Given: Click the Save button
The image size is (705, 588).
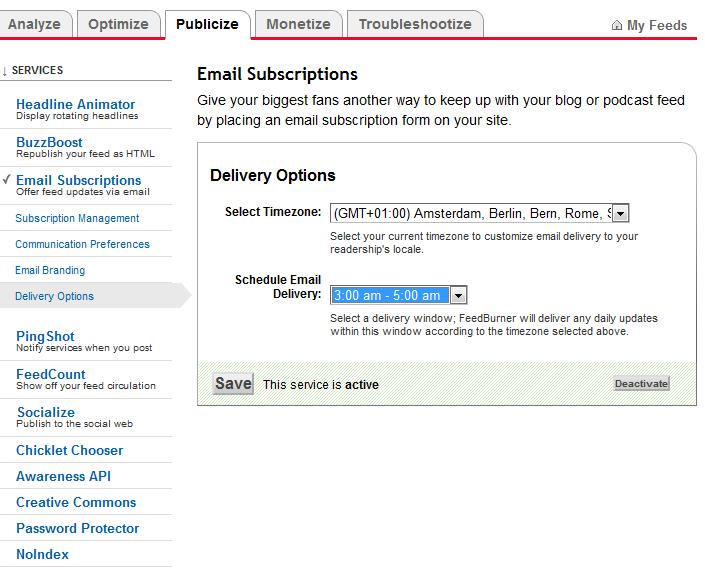Looking at the screenshot, I should (233, 384).
